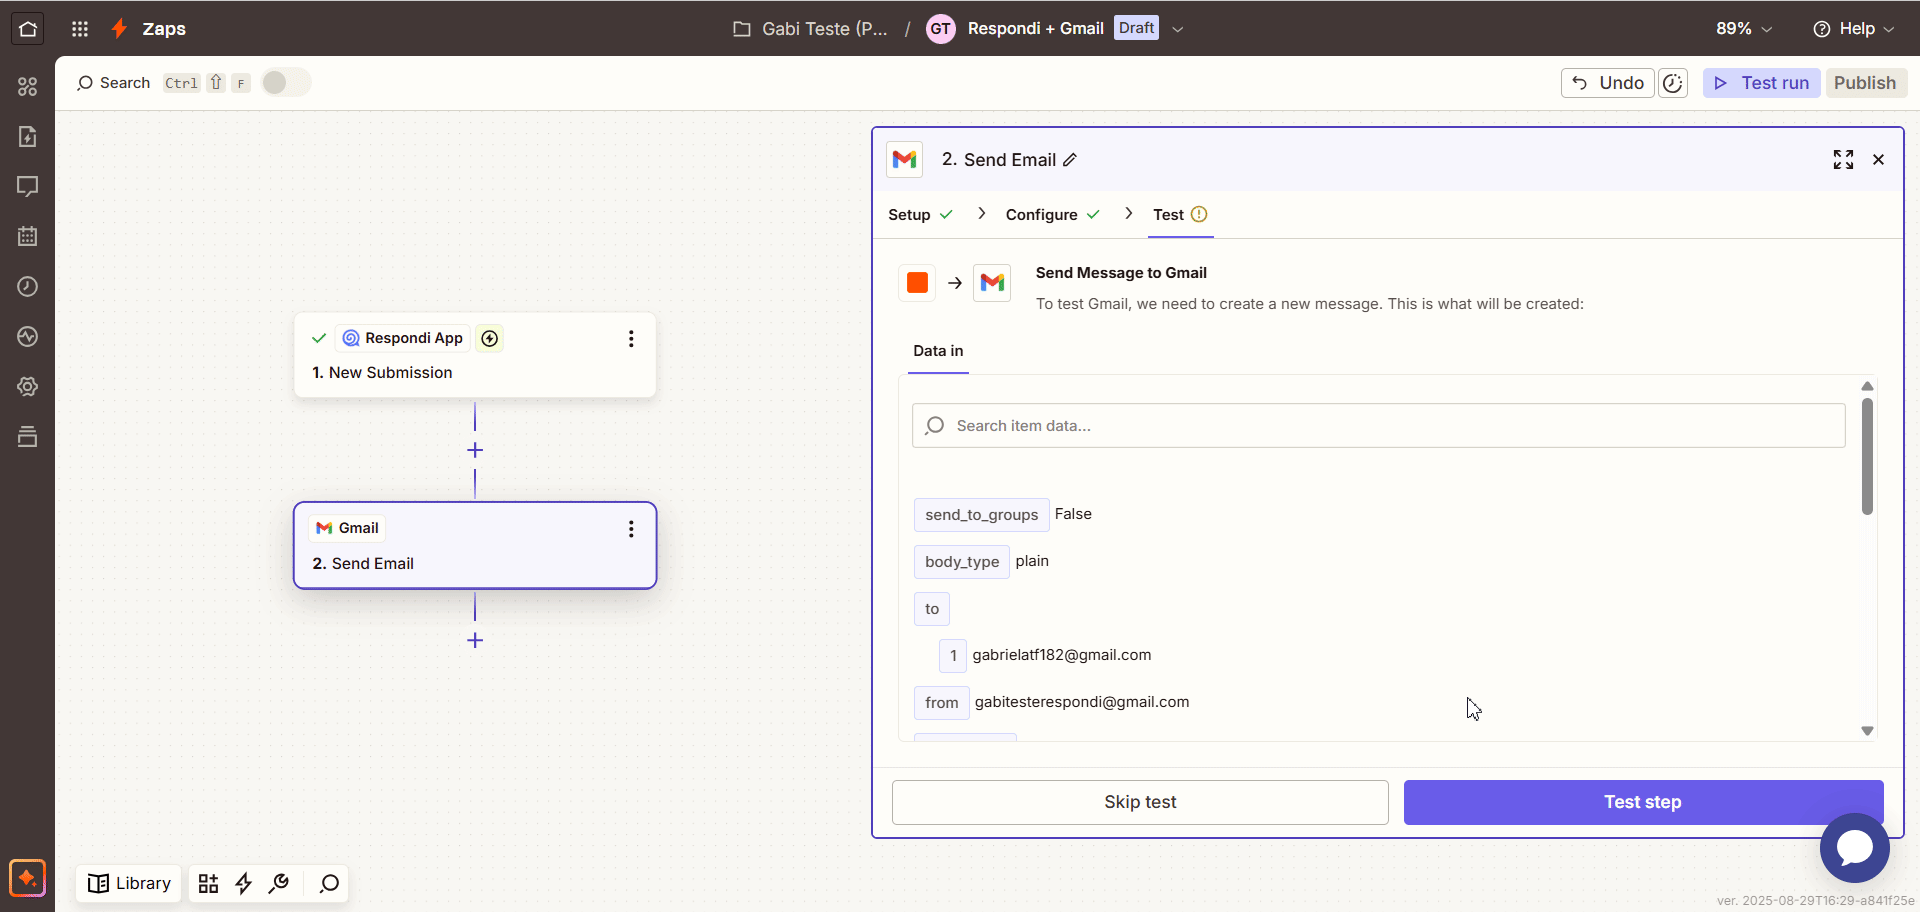1920x912 pixels.
Task: Open the history clock icon in sidebar
Action: point(28,287)
